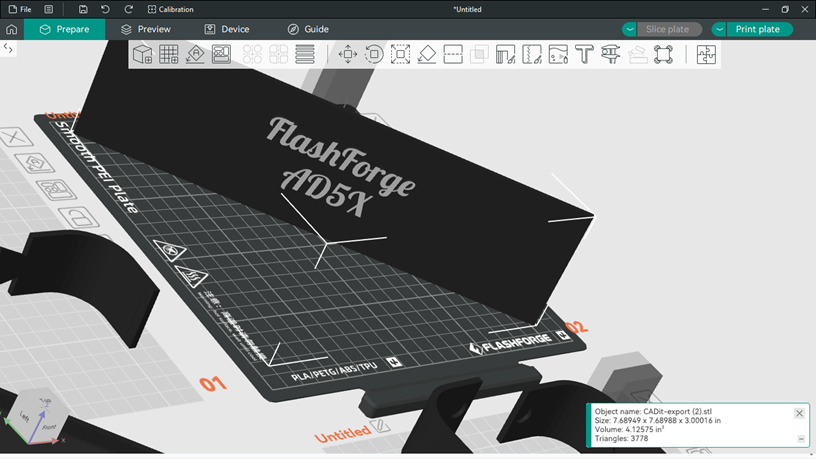Click the Print plate button
The width and height of the screenshot is (816, 459).
[758, 29]
